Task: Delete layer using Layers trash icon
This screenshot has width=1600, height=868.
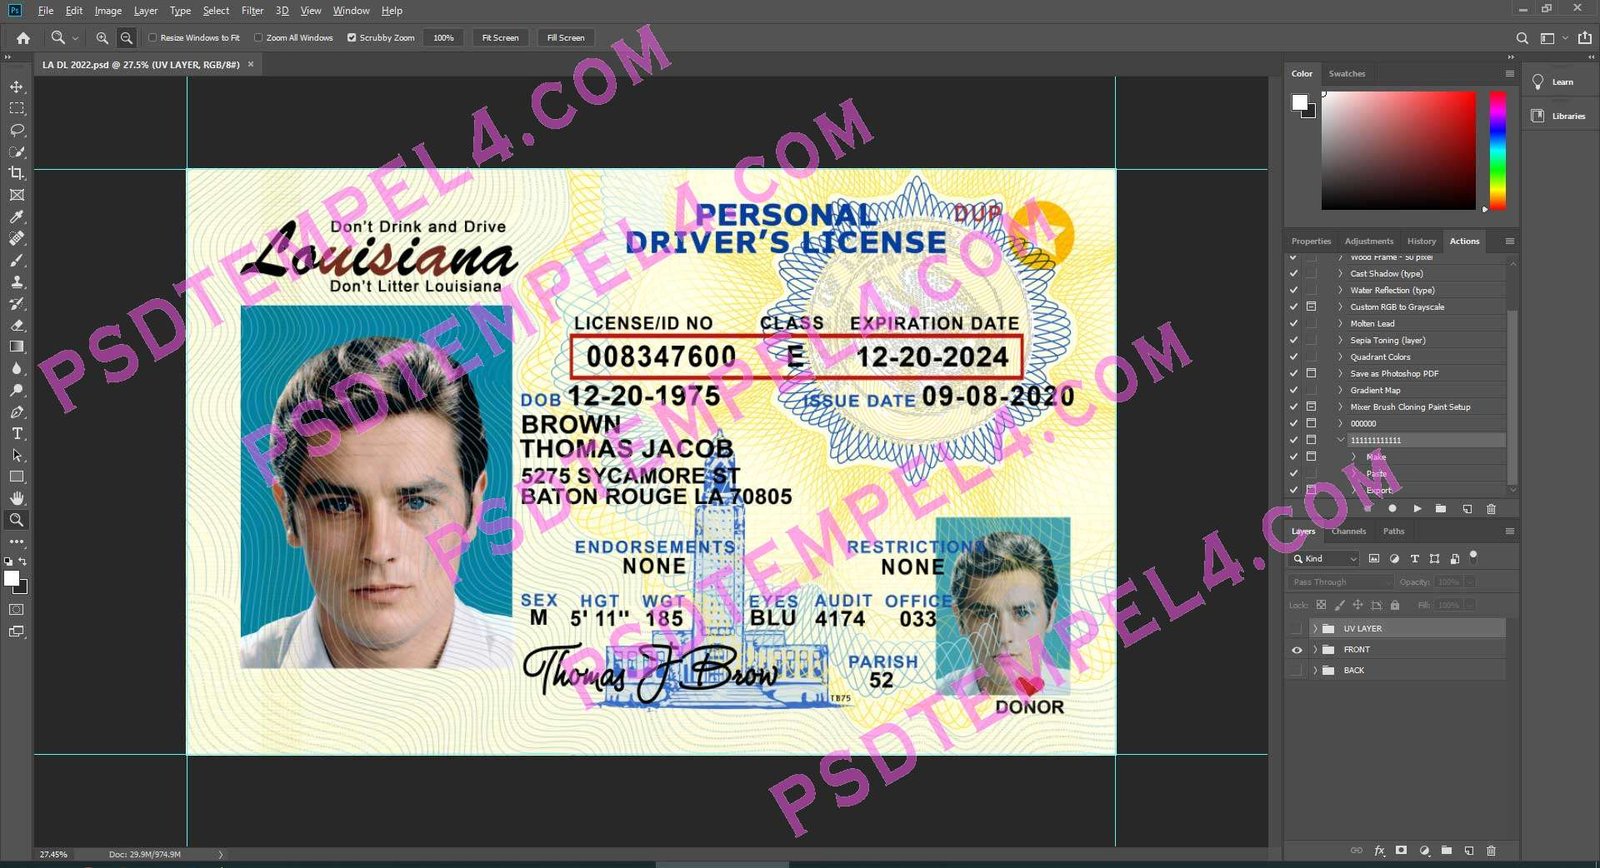Action: tap(1491, 851)
